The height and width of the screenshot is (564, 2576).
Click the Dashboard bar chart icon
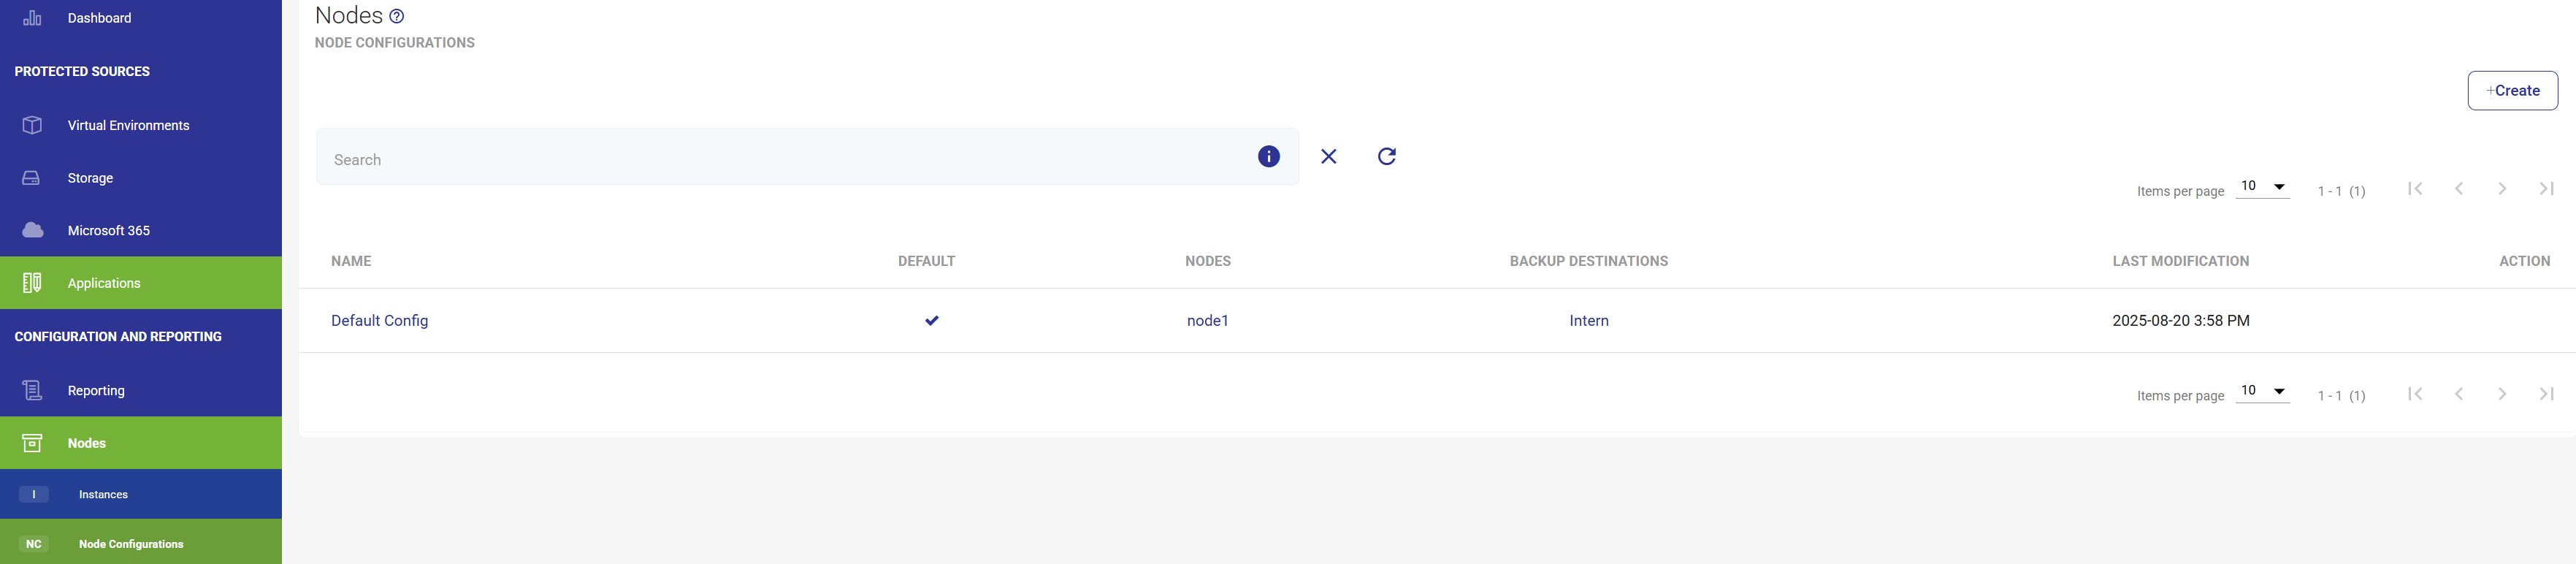click(x=32, y=18)
